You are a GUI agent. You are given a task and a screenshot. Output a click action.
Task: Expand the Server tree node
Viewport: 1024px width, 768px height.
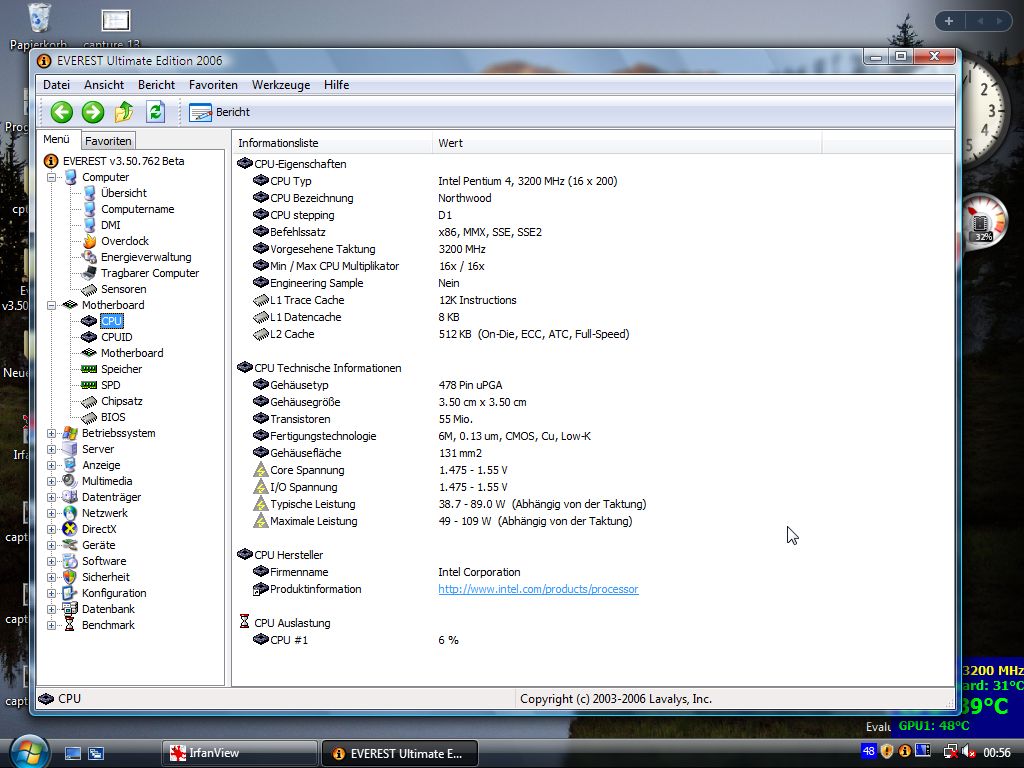click(x=52, y=449)
